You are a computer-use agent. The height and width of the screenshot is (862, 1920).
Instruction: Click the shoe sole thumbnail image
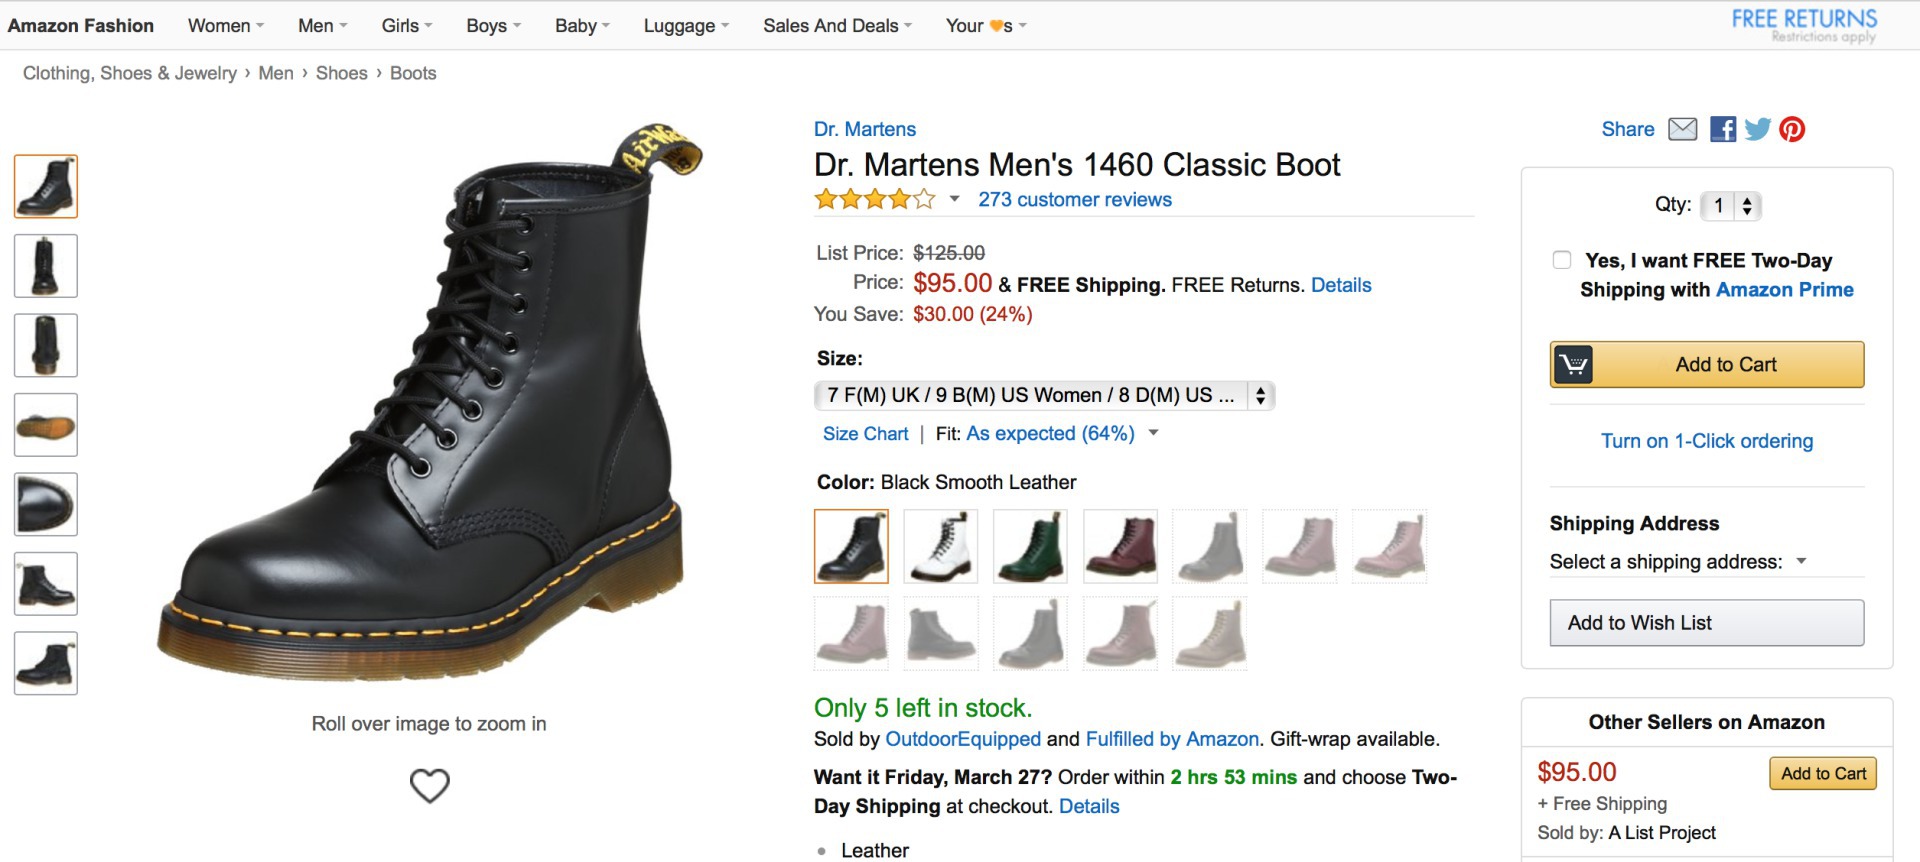point(46,425)
